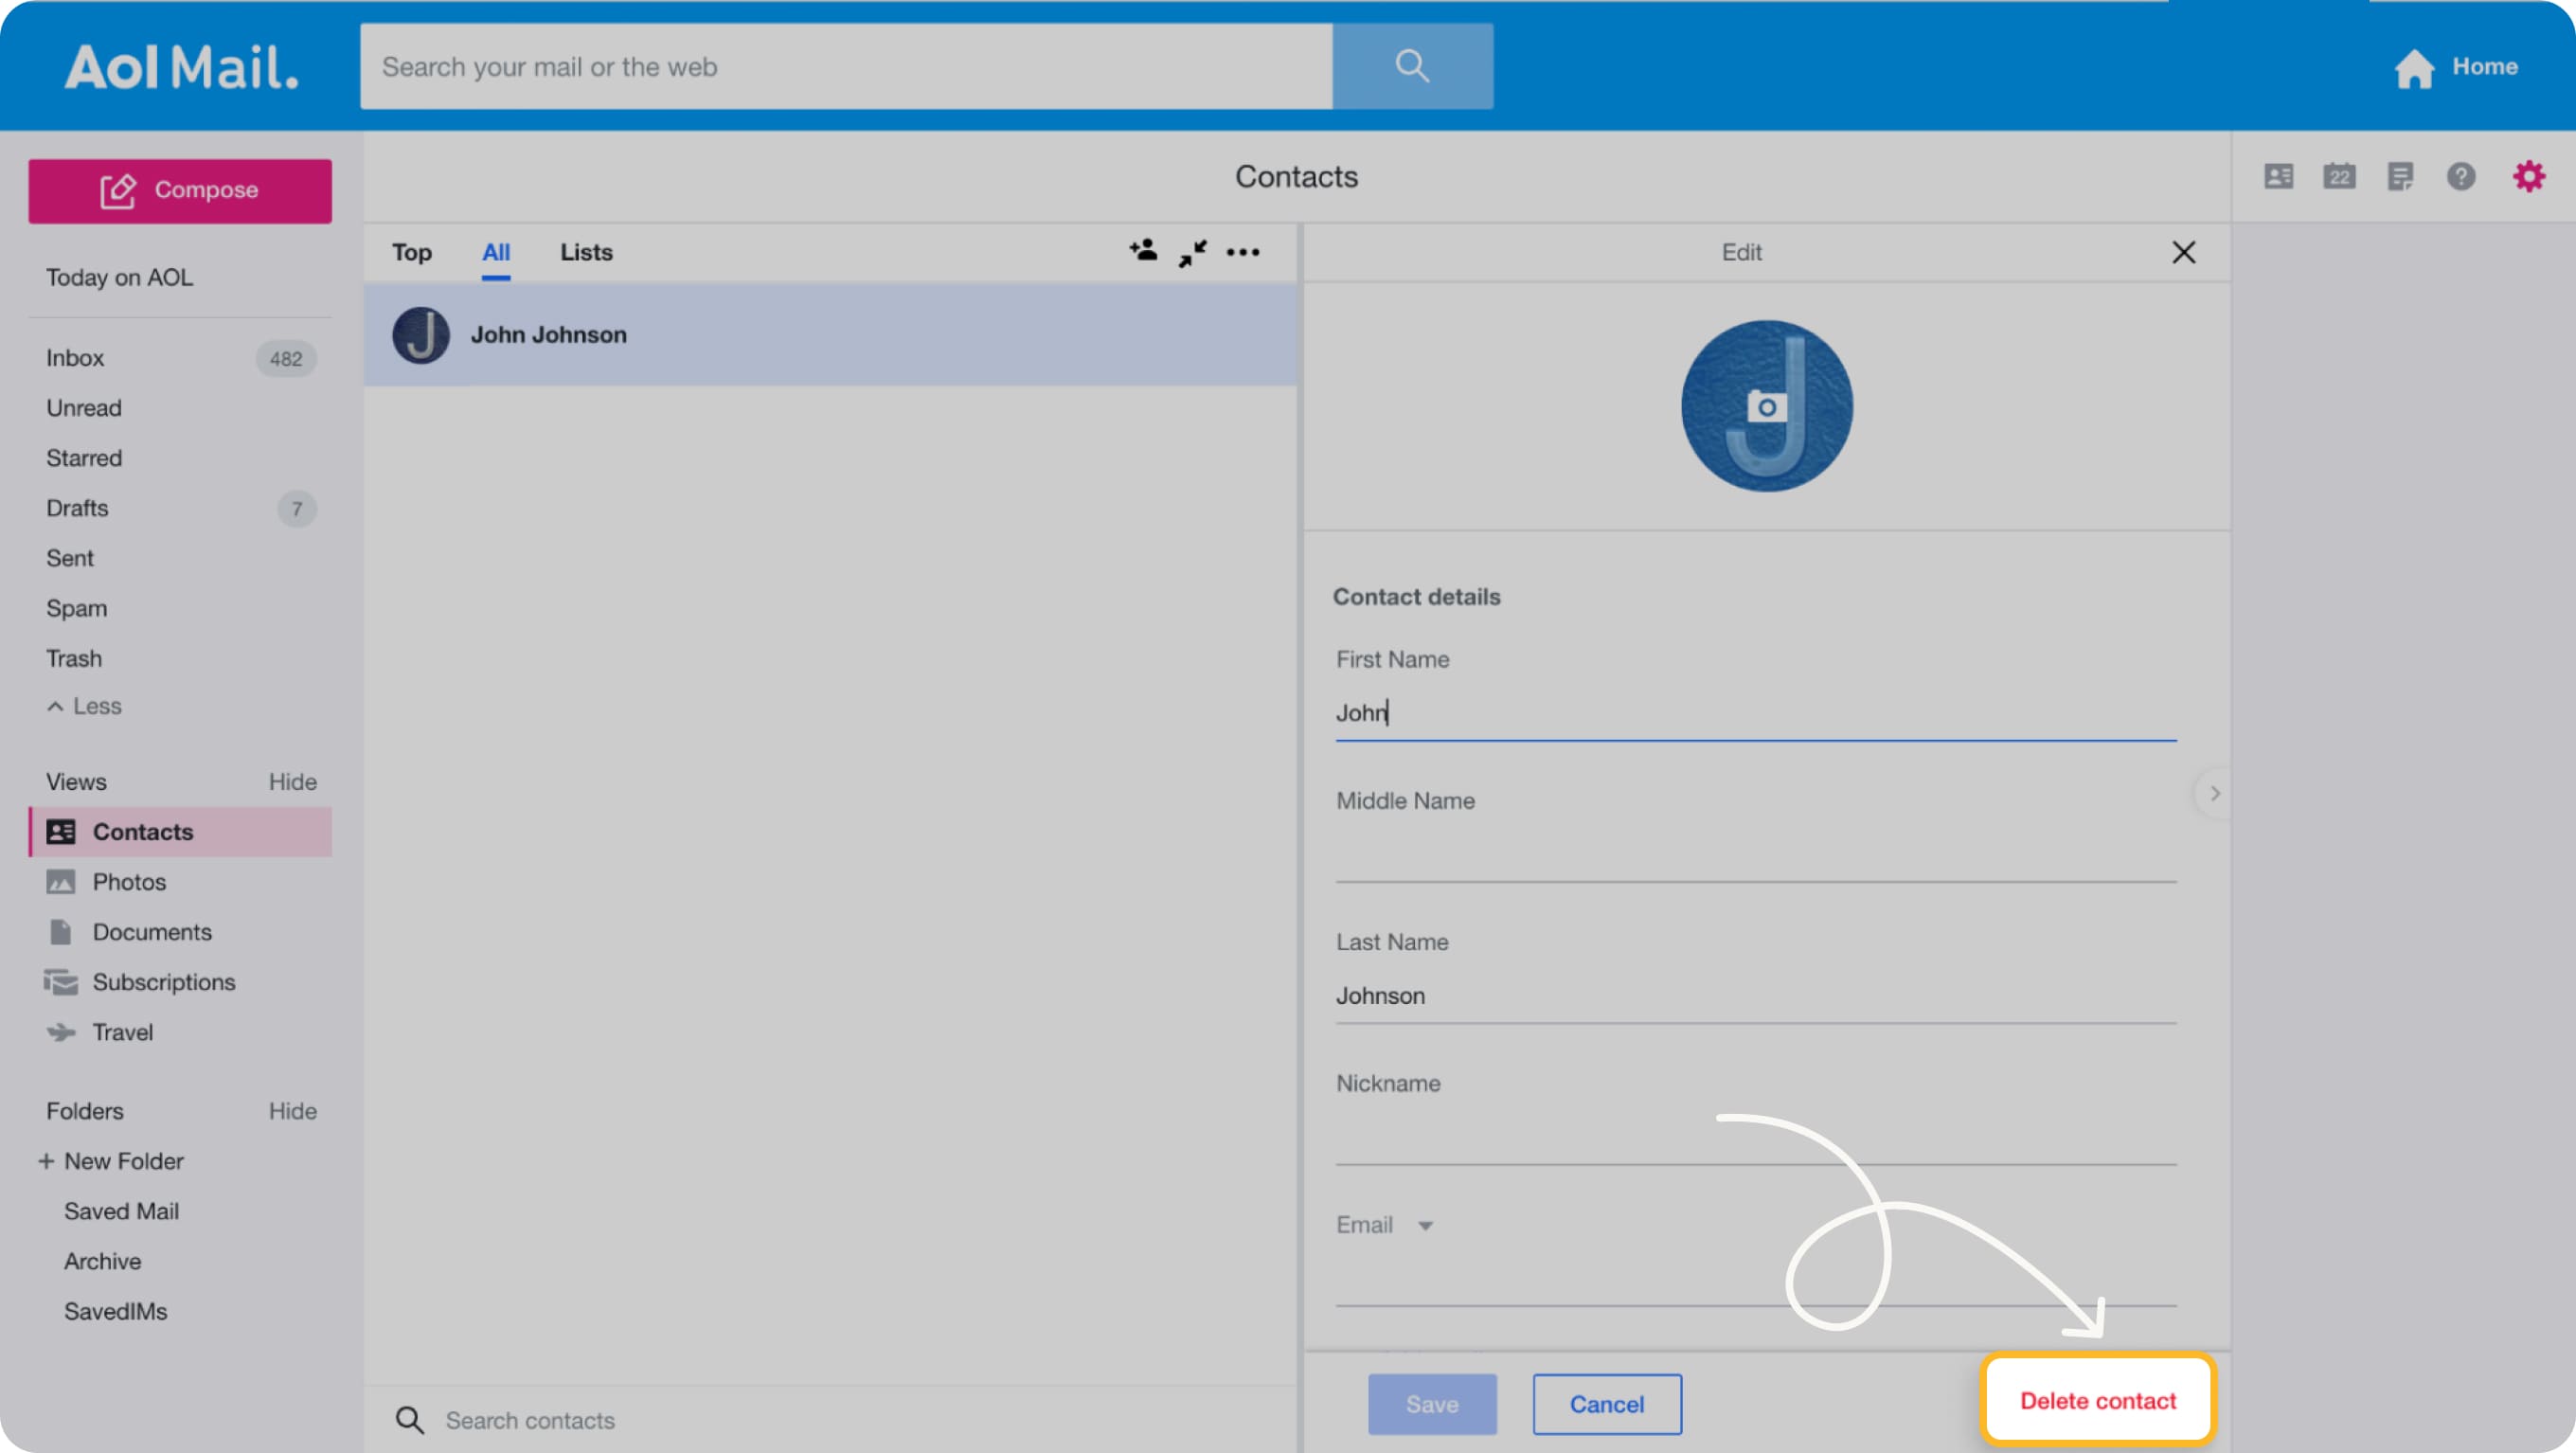Click the help question mark icon
Screen dimensions: 2576x1453
(2460, 177)
